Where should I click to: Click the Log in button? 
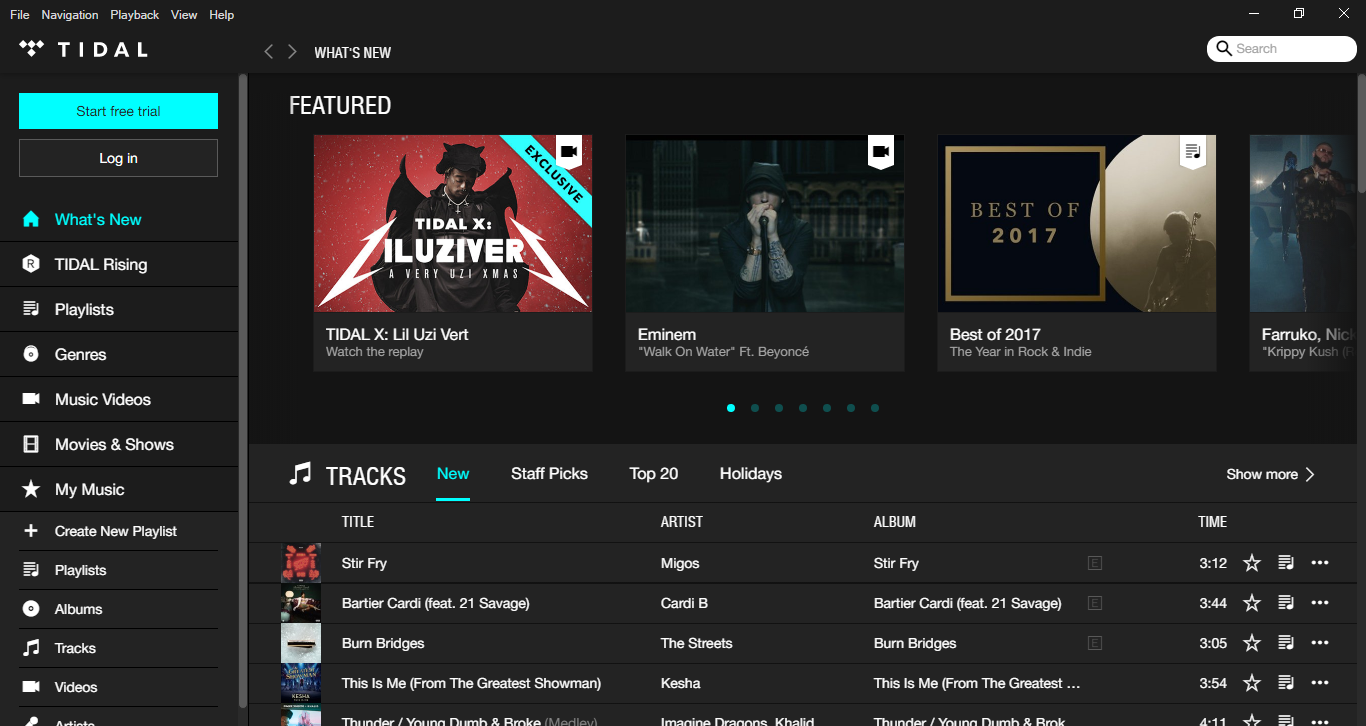[x=118, y=158]
